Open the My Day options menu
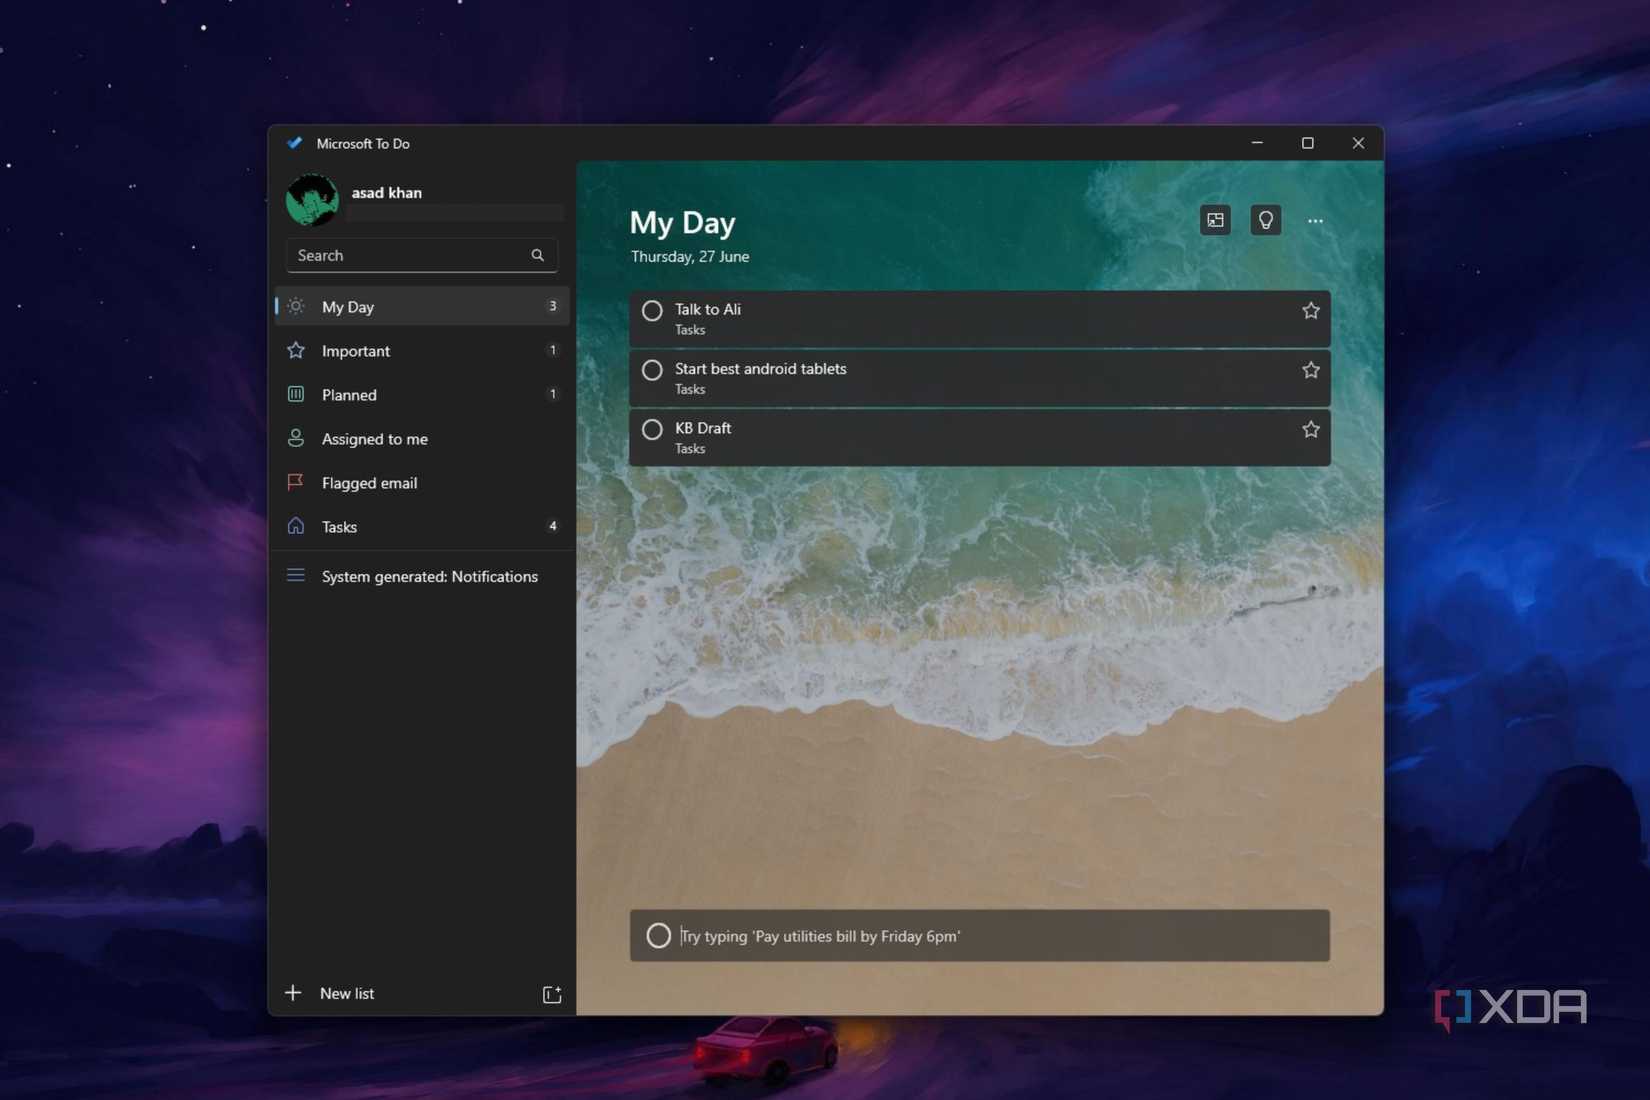 pos(1315,220)
